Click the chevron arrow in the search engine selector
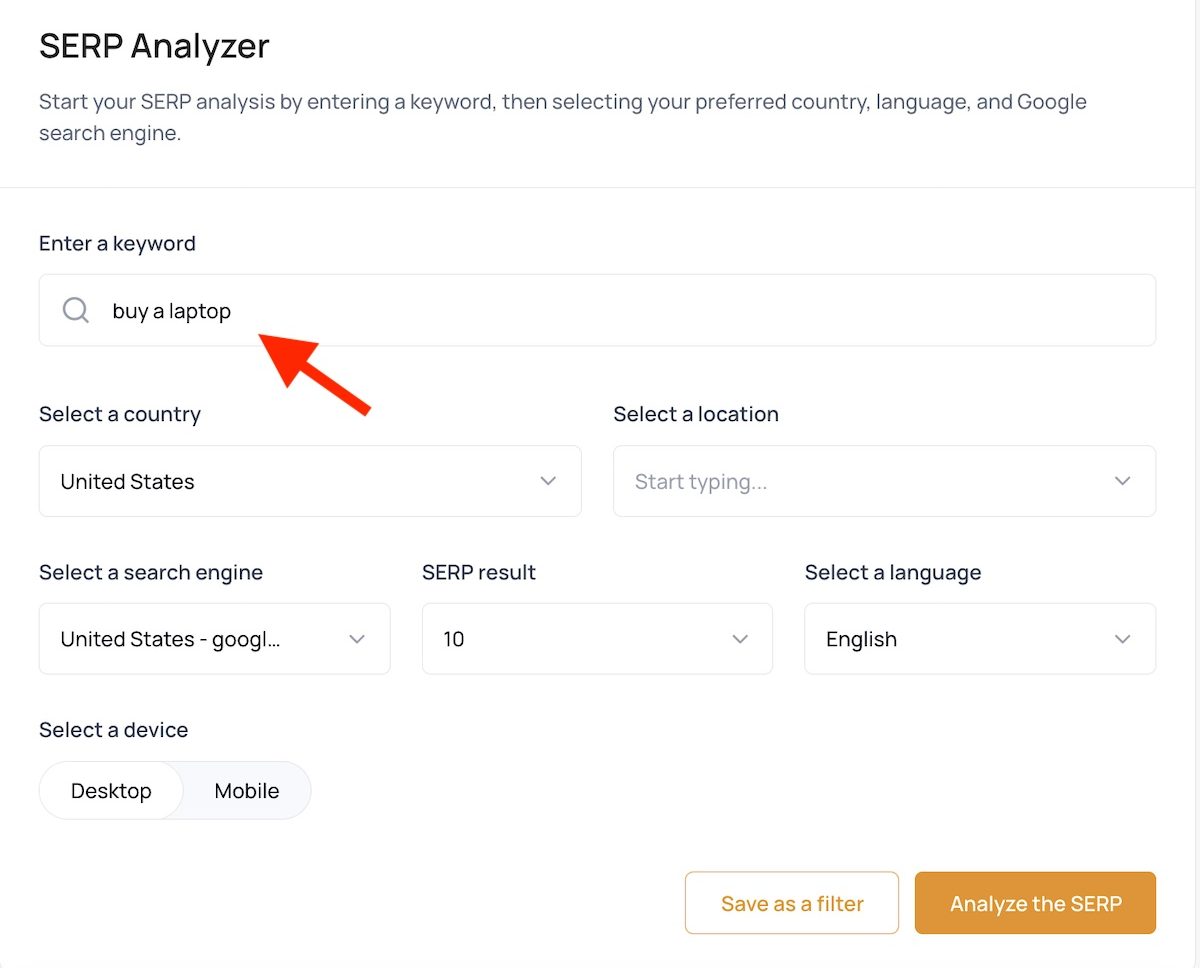Viewport: 1200px width, 968px height. 357,639
